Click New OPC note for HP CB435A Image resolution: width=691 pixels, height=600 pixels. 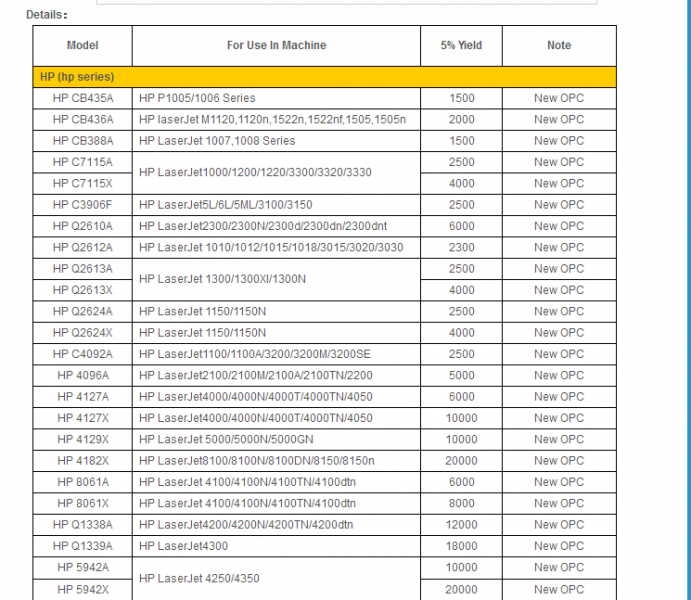click(x=559, y=98)
